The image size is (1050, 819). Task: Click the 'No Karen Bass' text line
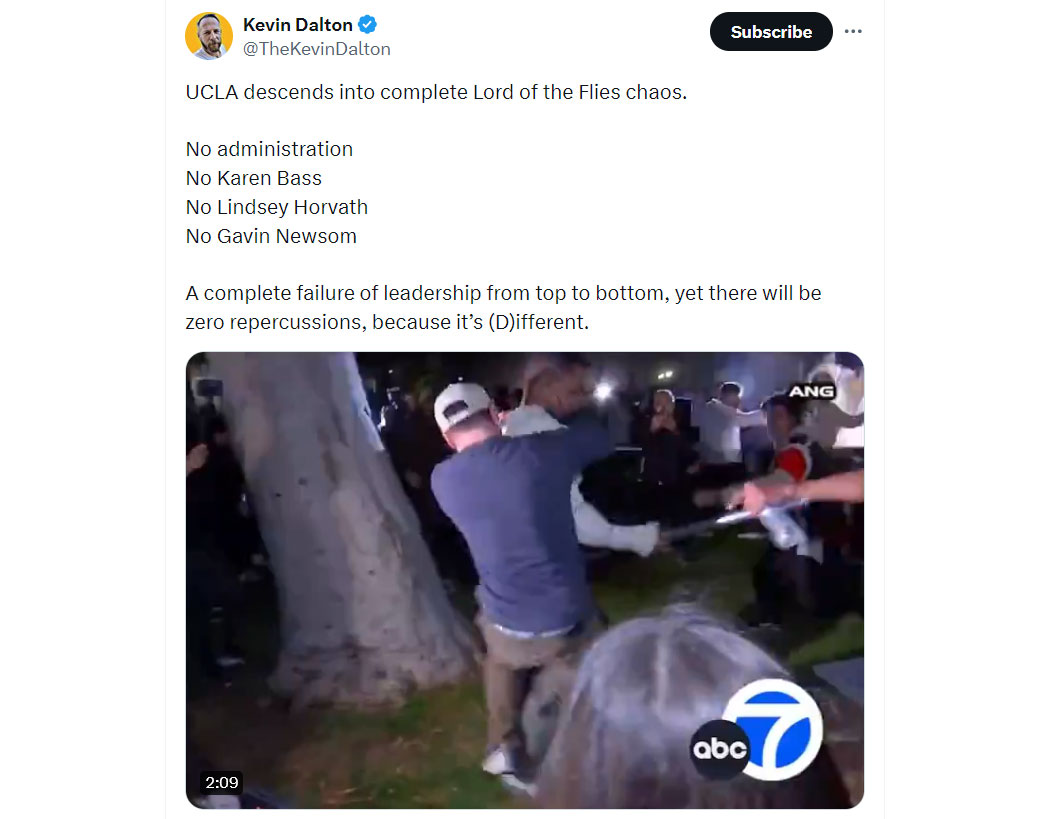pos(254,178)
